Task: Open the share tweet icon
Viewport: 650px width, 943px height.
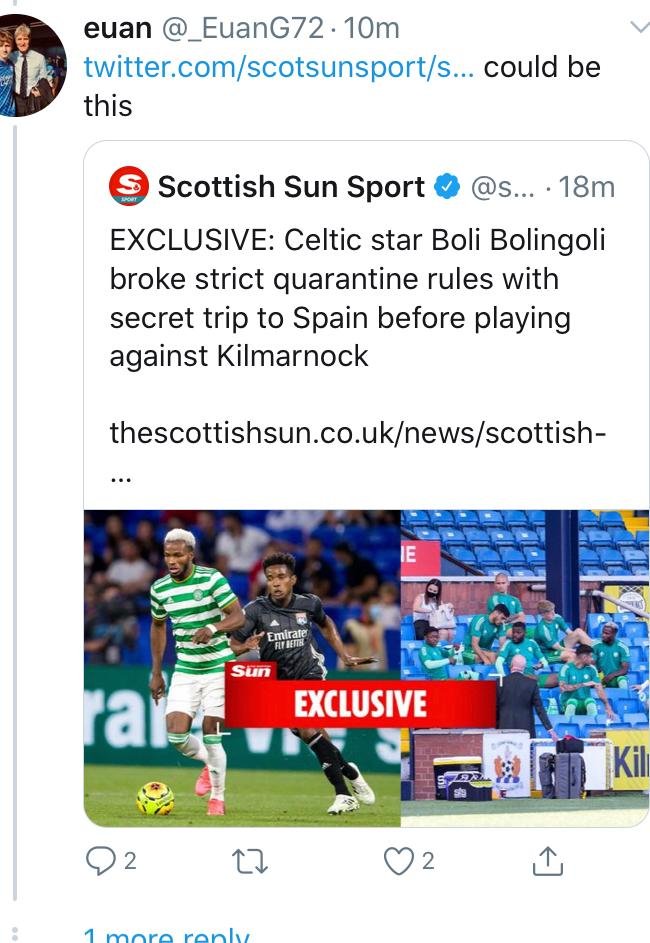Action: click(548, 861)
